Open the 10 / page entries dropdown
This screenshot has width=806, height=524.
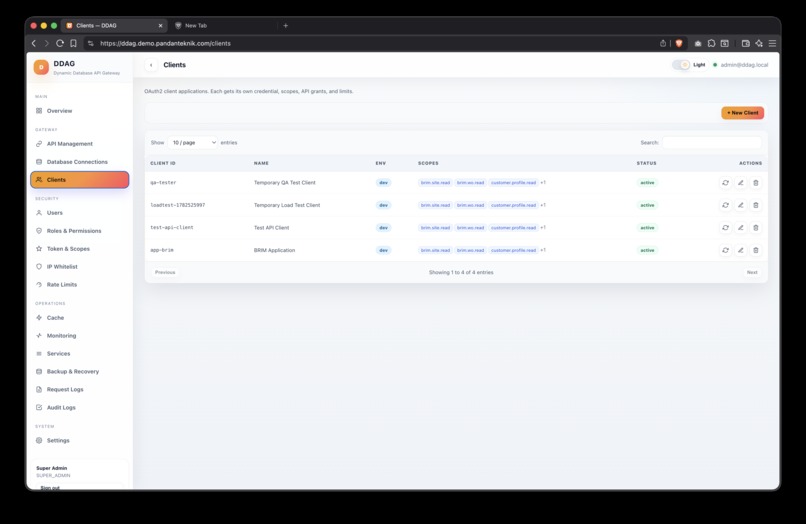coord(193,142)
